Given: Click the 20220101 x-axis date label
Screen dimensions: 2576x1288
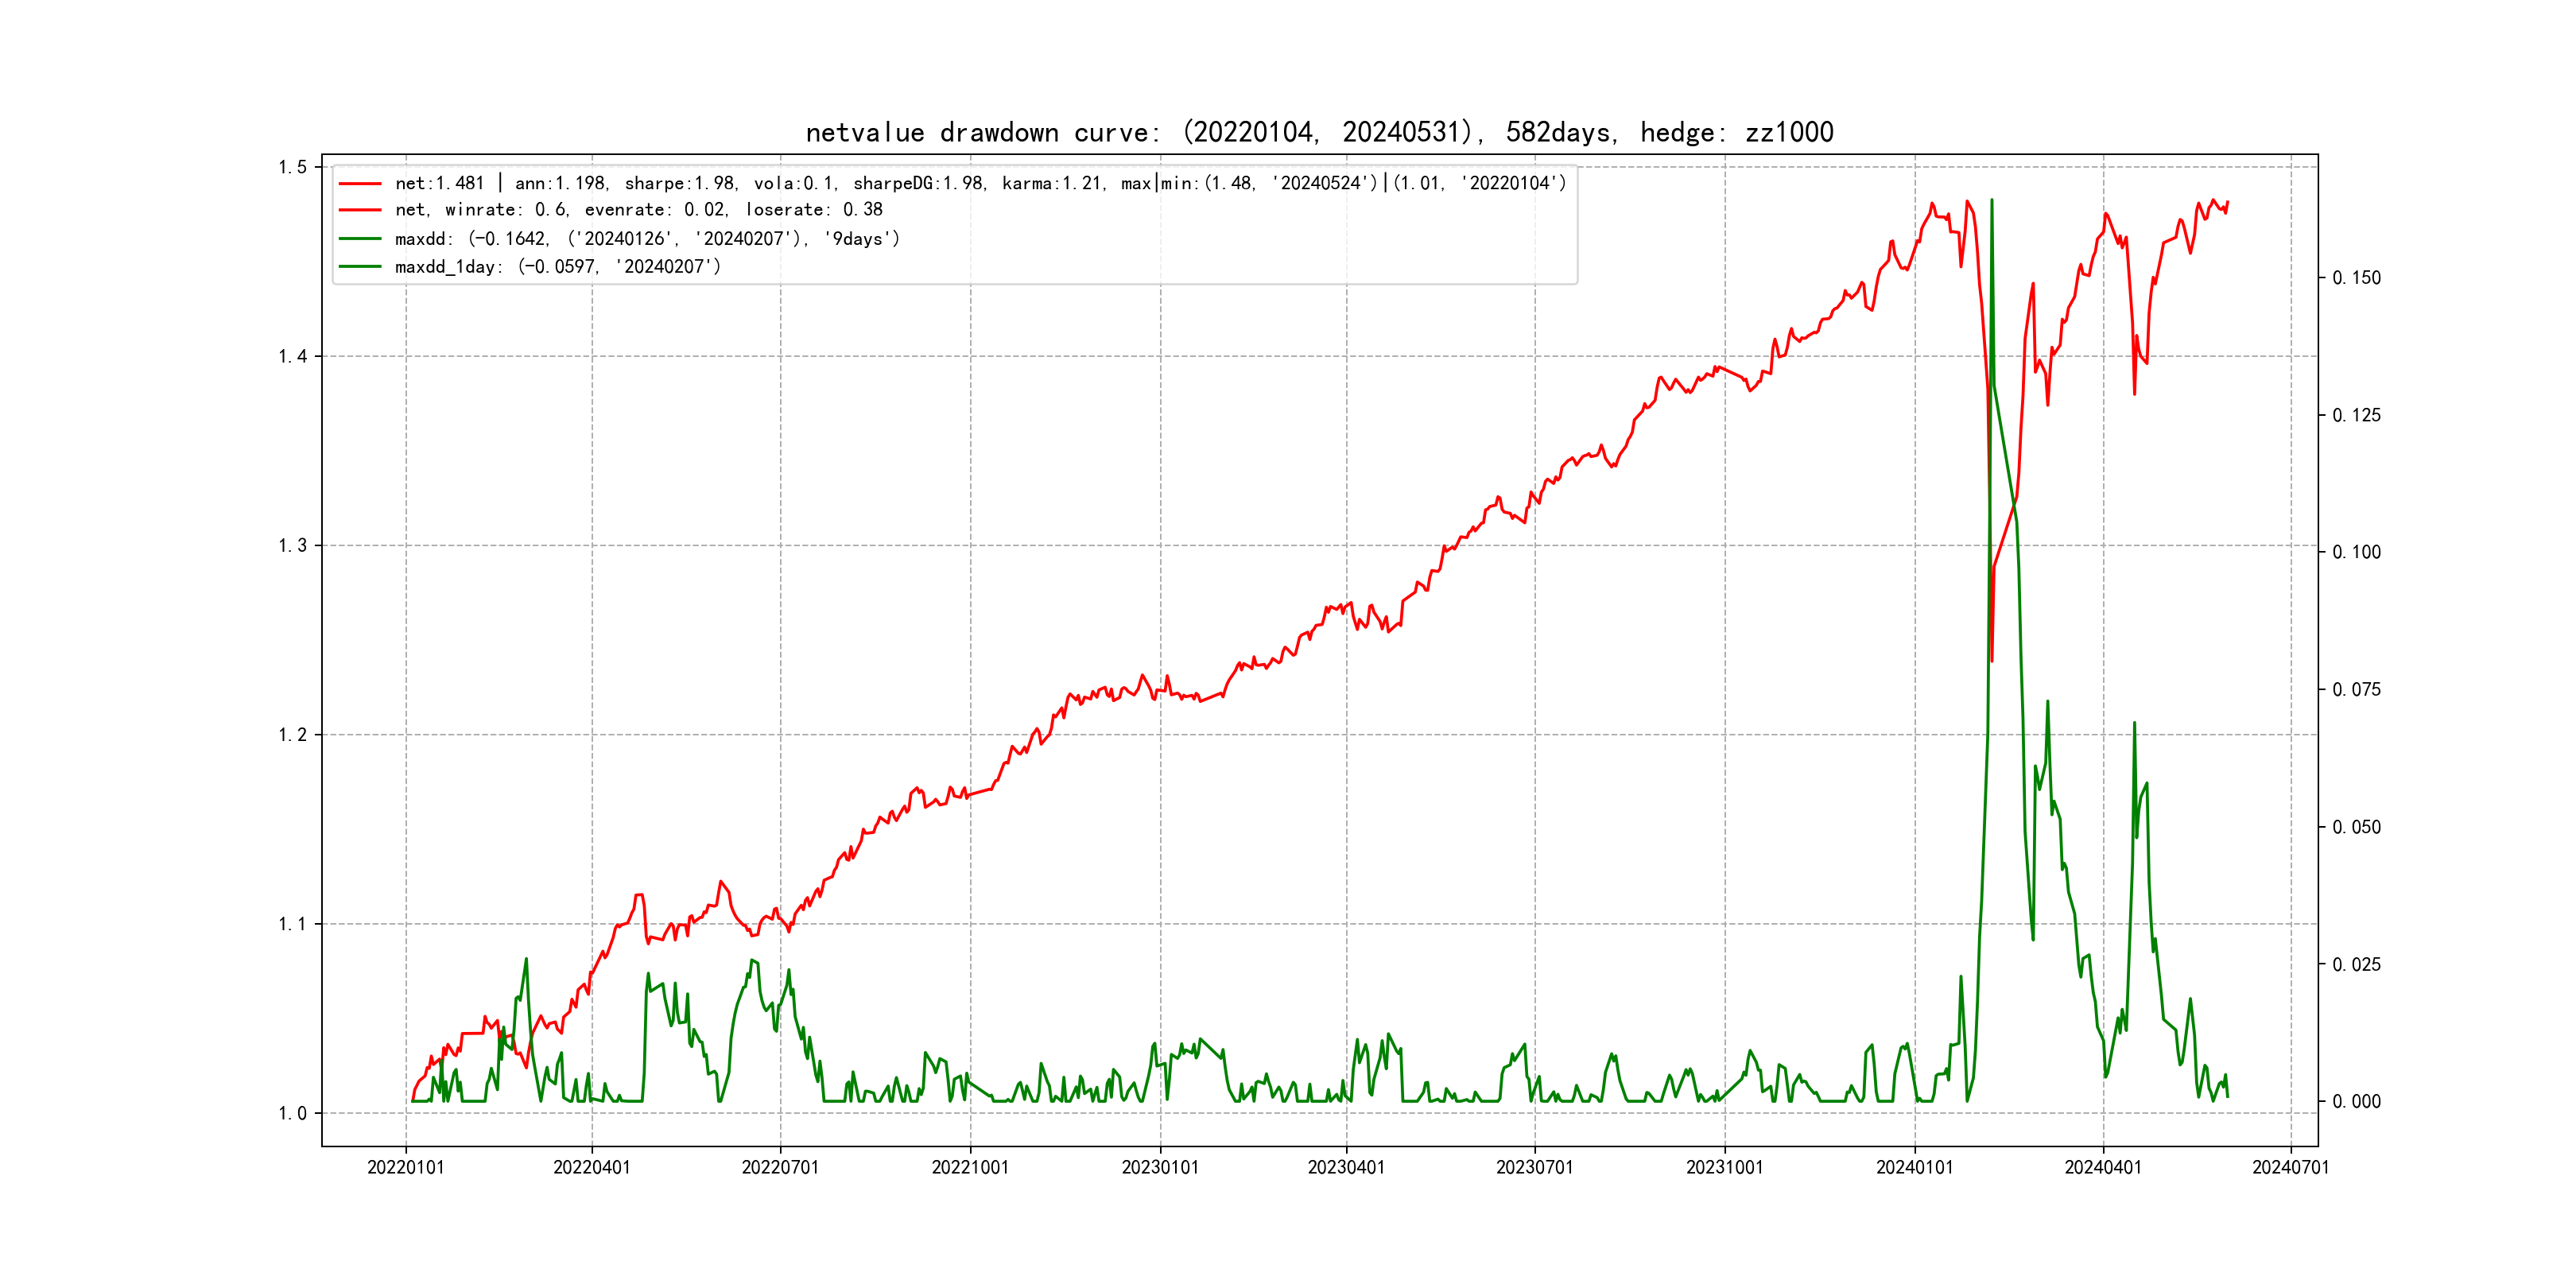Looking at the screenshot, I should tap(405, 1167).
